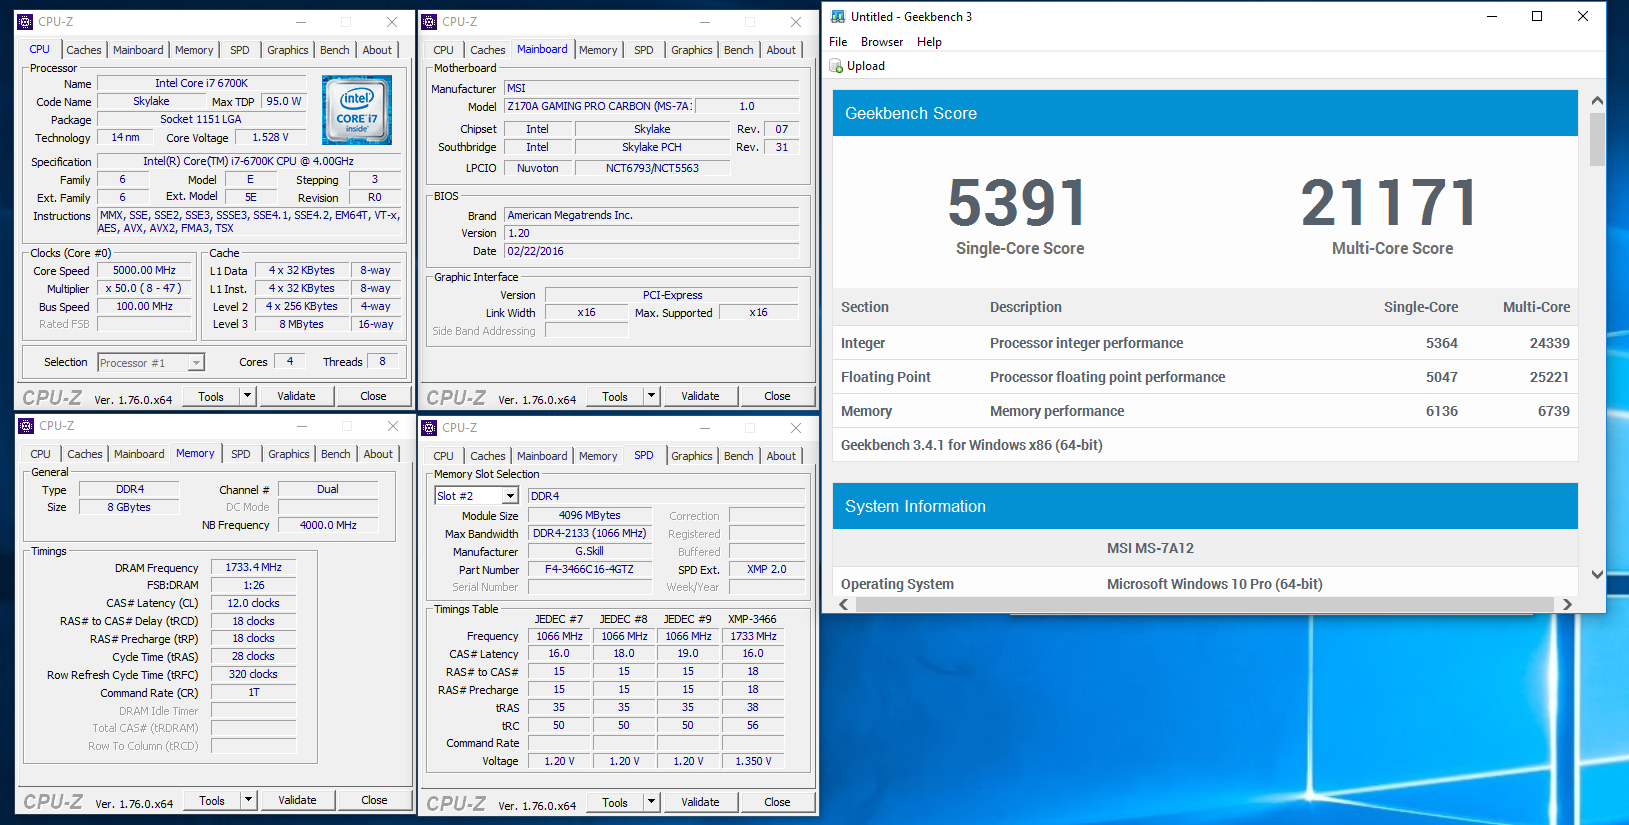Click Tools button in Mainboard window
Screen dimensions: 1629x825
[x=615, y=396]
